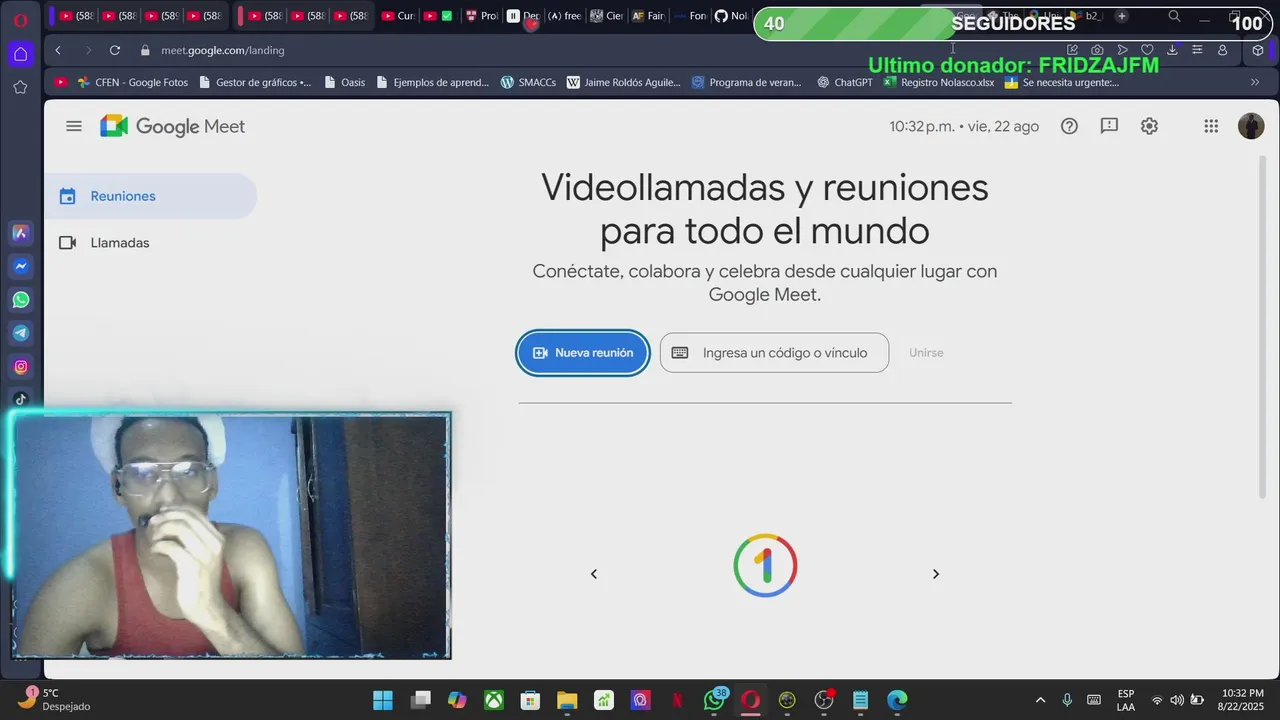Open WhatsApp taskbar icon with 38 badge
The height and width of the screenshot is (720, 1280).
pyautogui.click(x=714, y=700)
